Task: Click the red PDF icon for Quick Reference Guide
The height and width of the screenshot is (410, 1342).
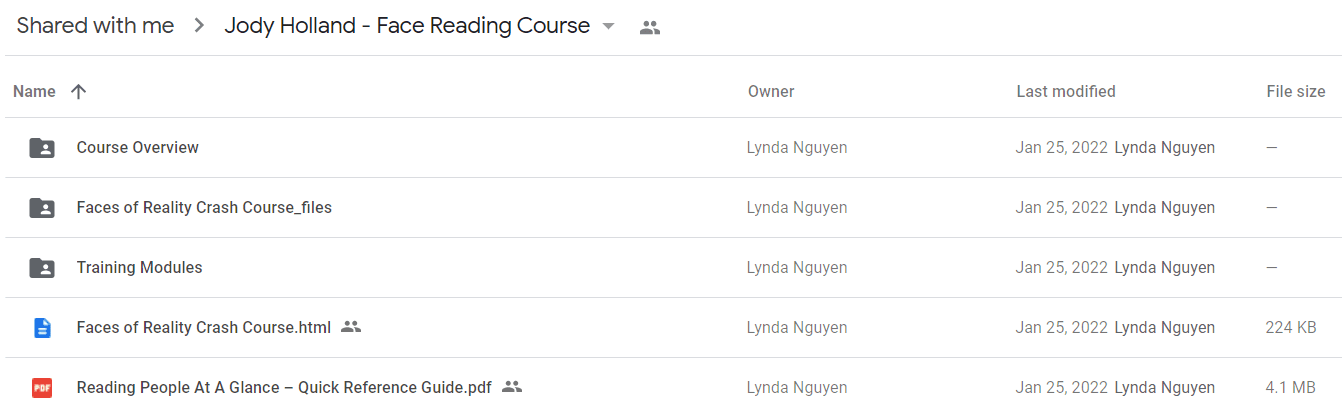Action: point(42,388)
